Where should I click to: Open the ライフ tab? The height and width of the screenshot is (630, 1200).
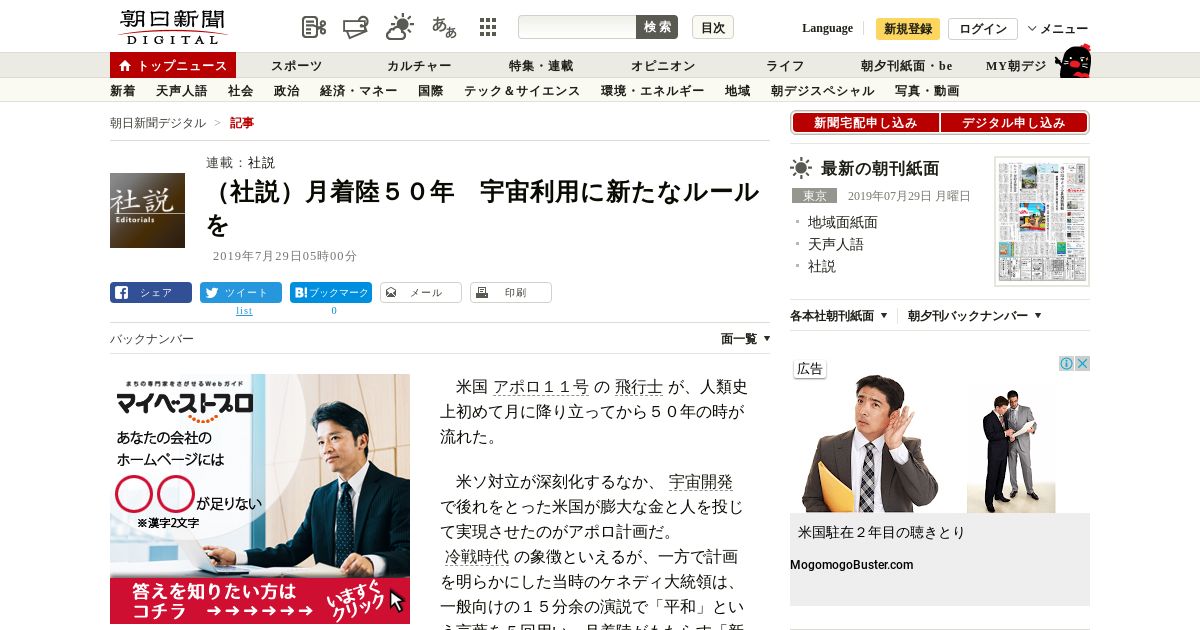pos(785,66)
